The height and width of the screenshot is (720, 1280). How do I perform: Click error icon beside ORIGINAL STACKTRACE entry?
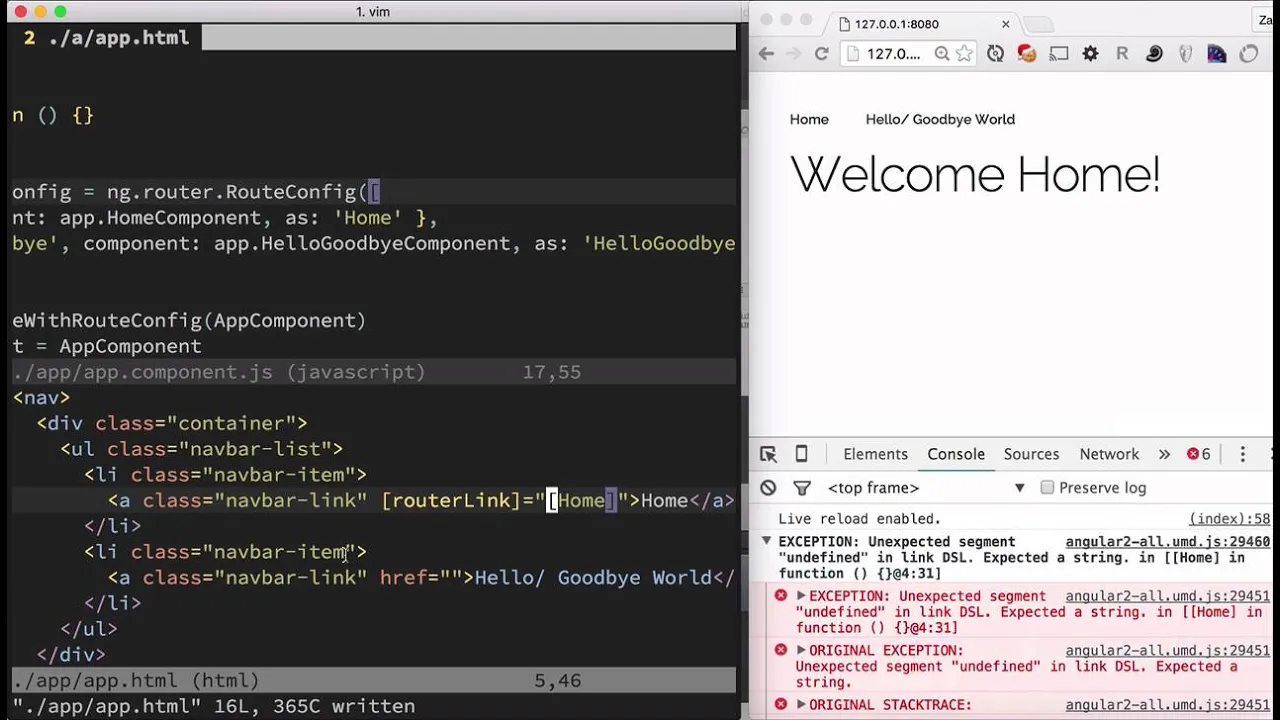(781, 704)
